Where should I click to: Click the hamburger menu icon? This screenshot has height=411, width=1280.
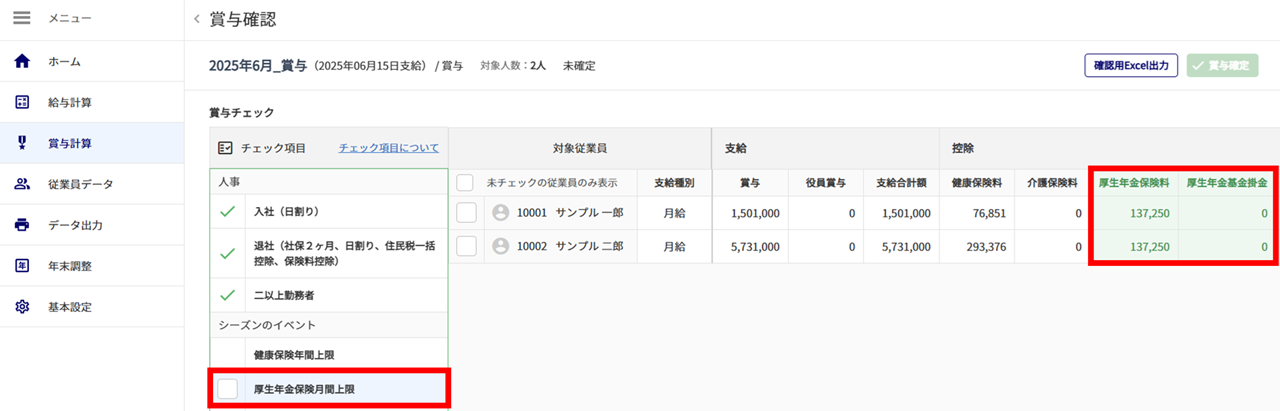click(21, 18)
